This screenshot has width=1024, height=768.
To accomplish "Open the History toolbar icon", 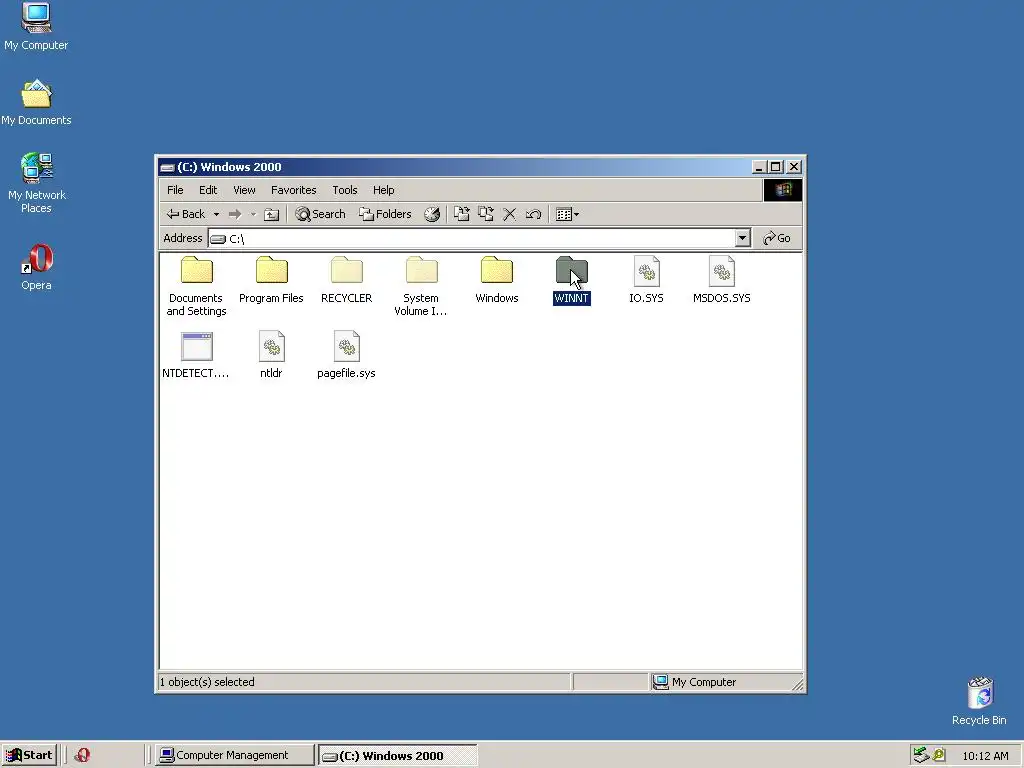I will point(432,214).
